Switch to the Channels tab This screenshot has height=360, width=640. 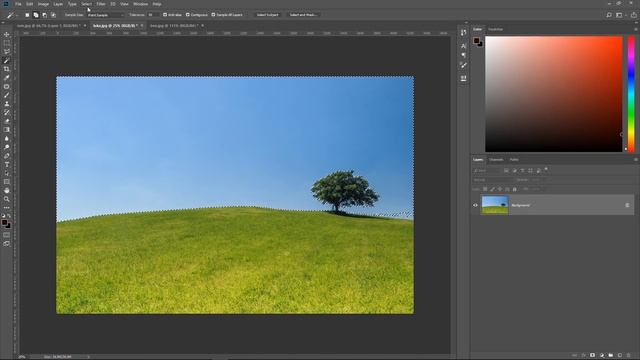pyautogui.click(x=496, y=160)
